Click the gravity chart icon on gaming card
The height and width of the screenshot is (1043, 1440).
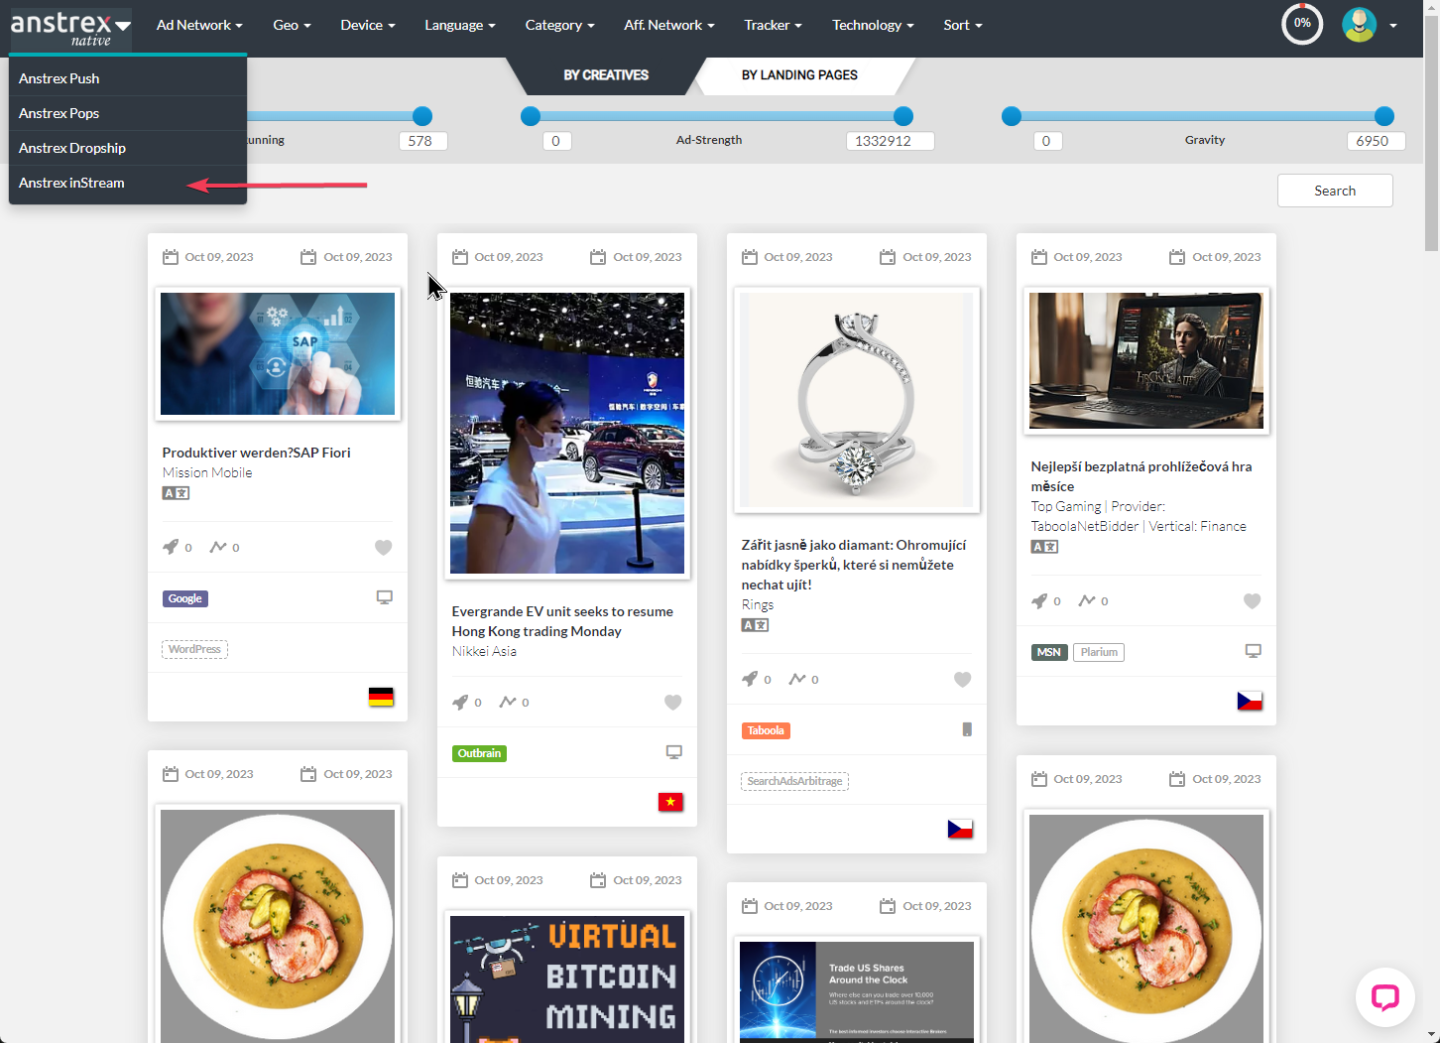point(1086,601)
